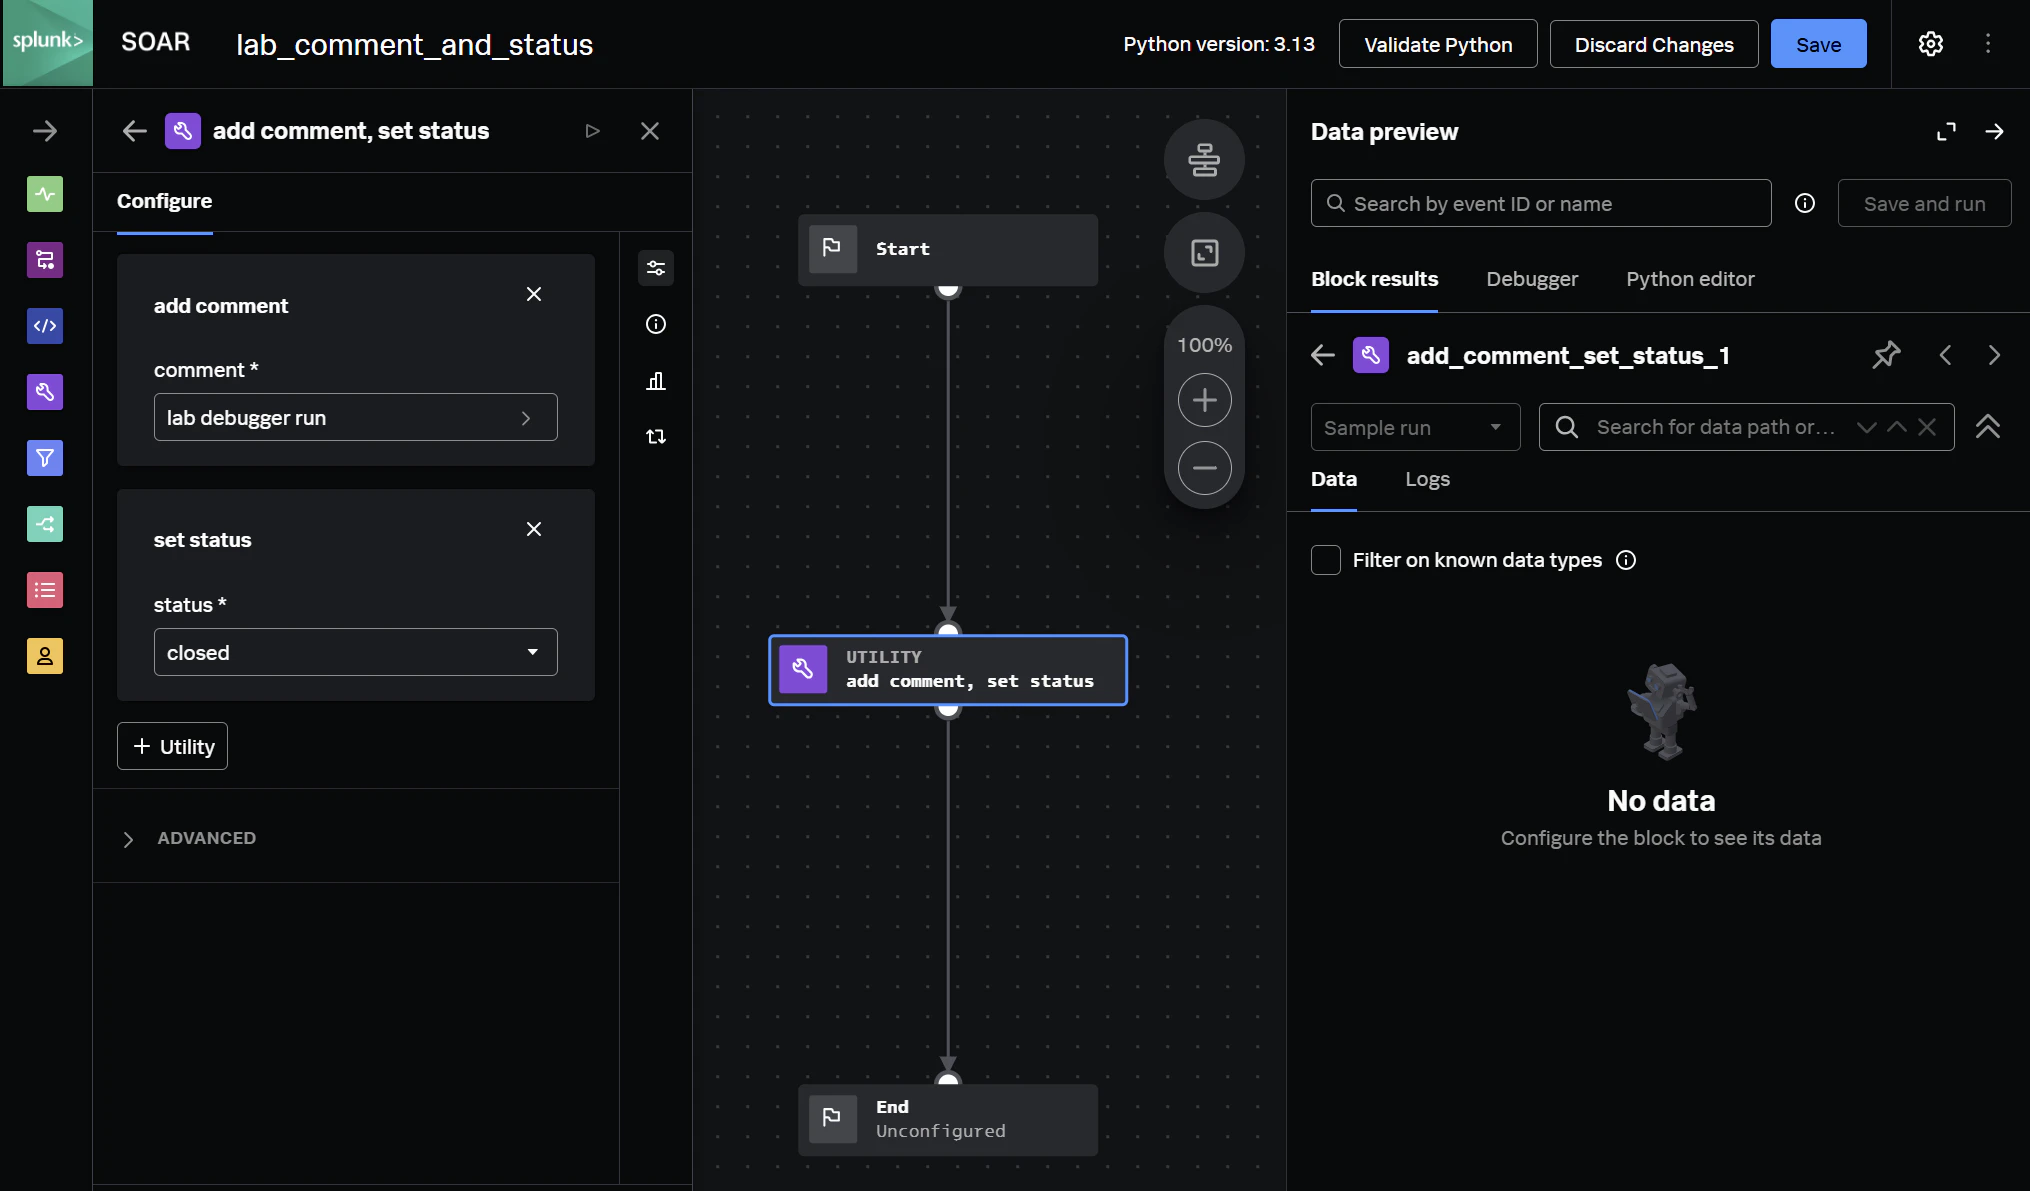This screenshot has height=1191, width=2030.
Task: Open the block settings sliders icon
Action: 656,268
